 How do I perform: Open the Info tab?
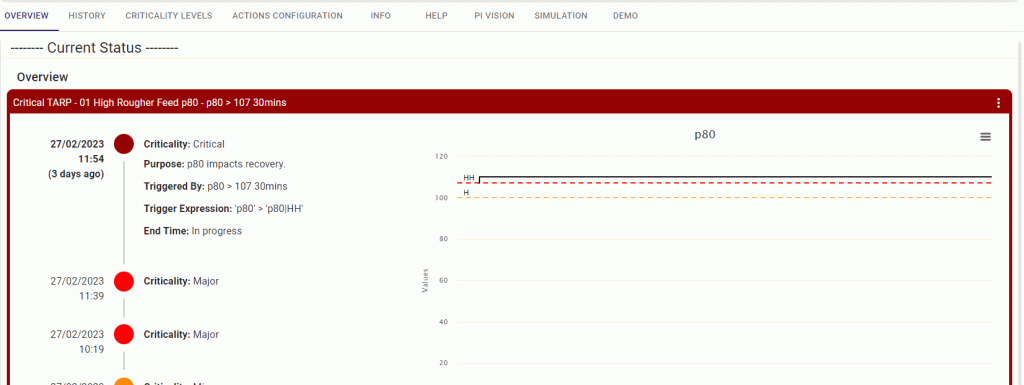(x=381, y=16)
